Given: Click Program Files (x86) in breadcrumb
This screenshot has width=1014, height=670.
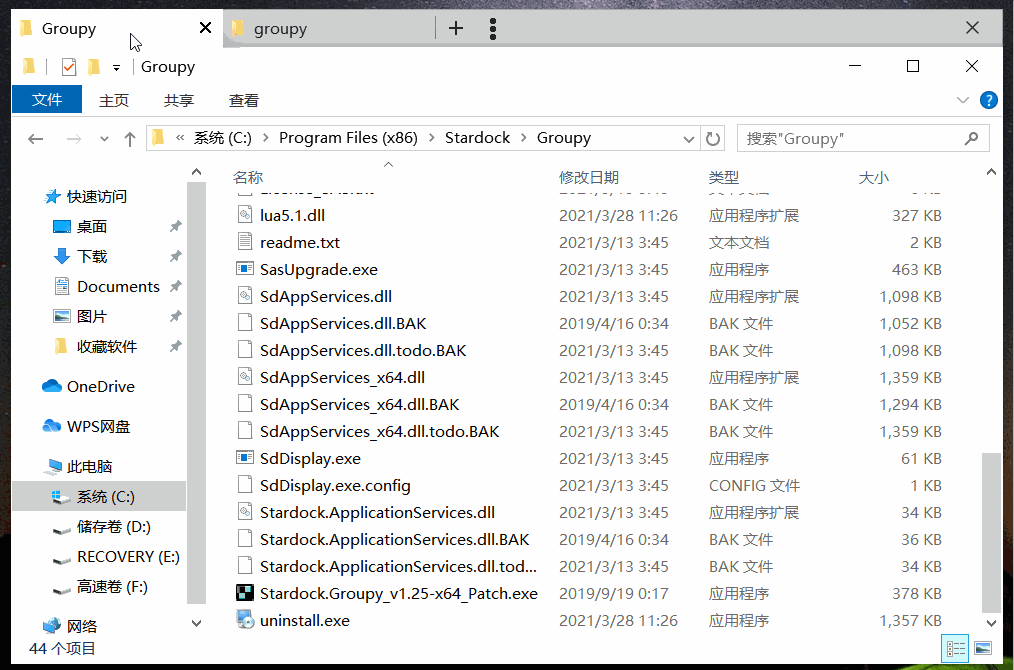Looking at the screenshot, I should pyautogui.click(x=348, y=138).
